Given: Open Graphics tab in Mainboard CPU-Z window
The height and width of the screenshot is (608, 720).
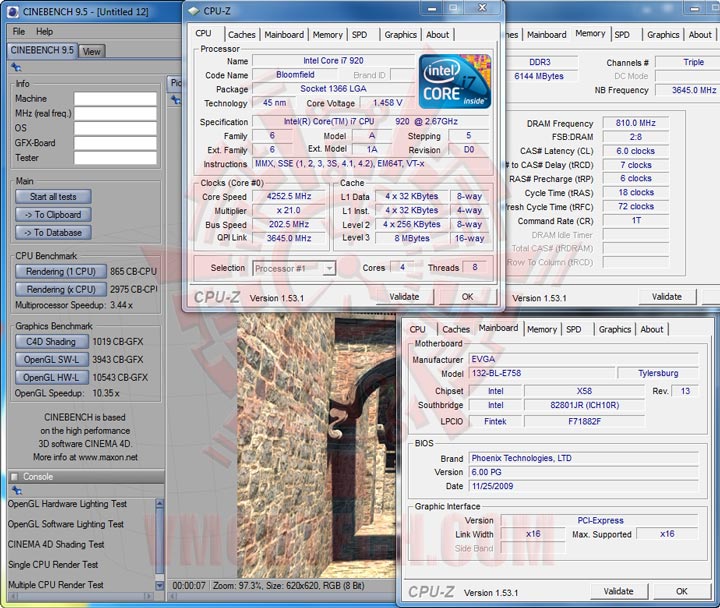Looking at the screenshot, I should (x=615, y=329).
